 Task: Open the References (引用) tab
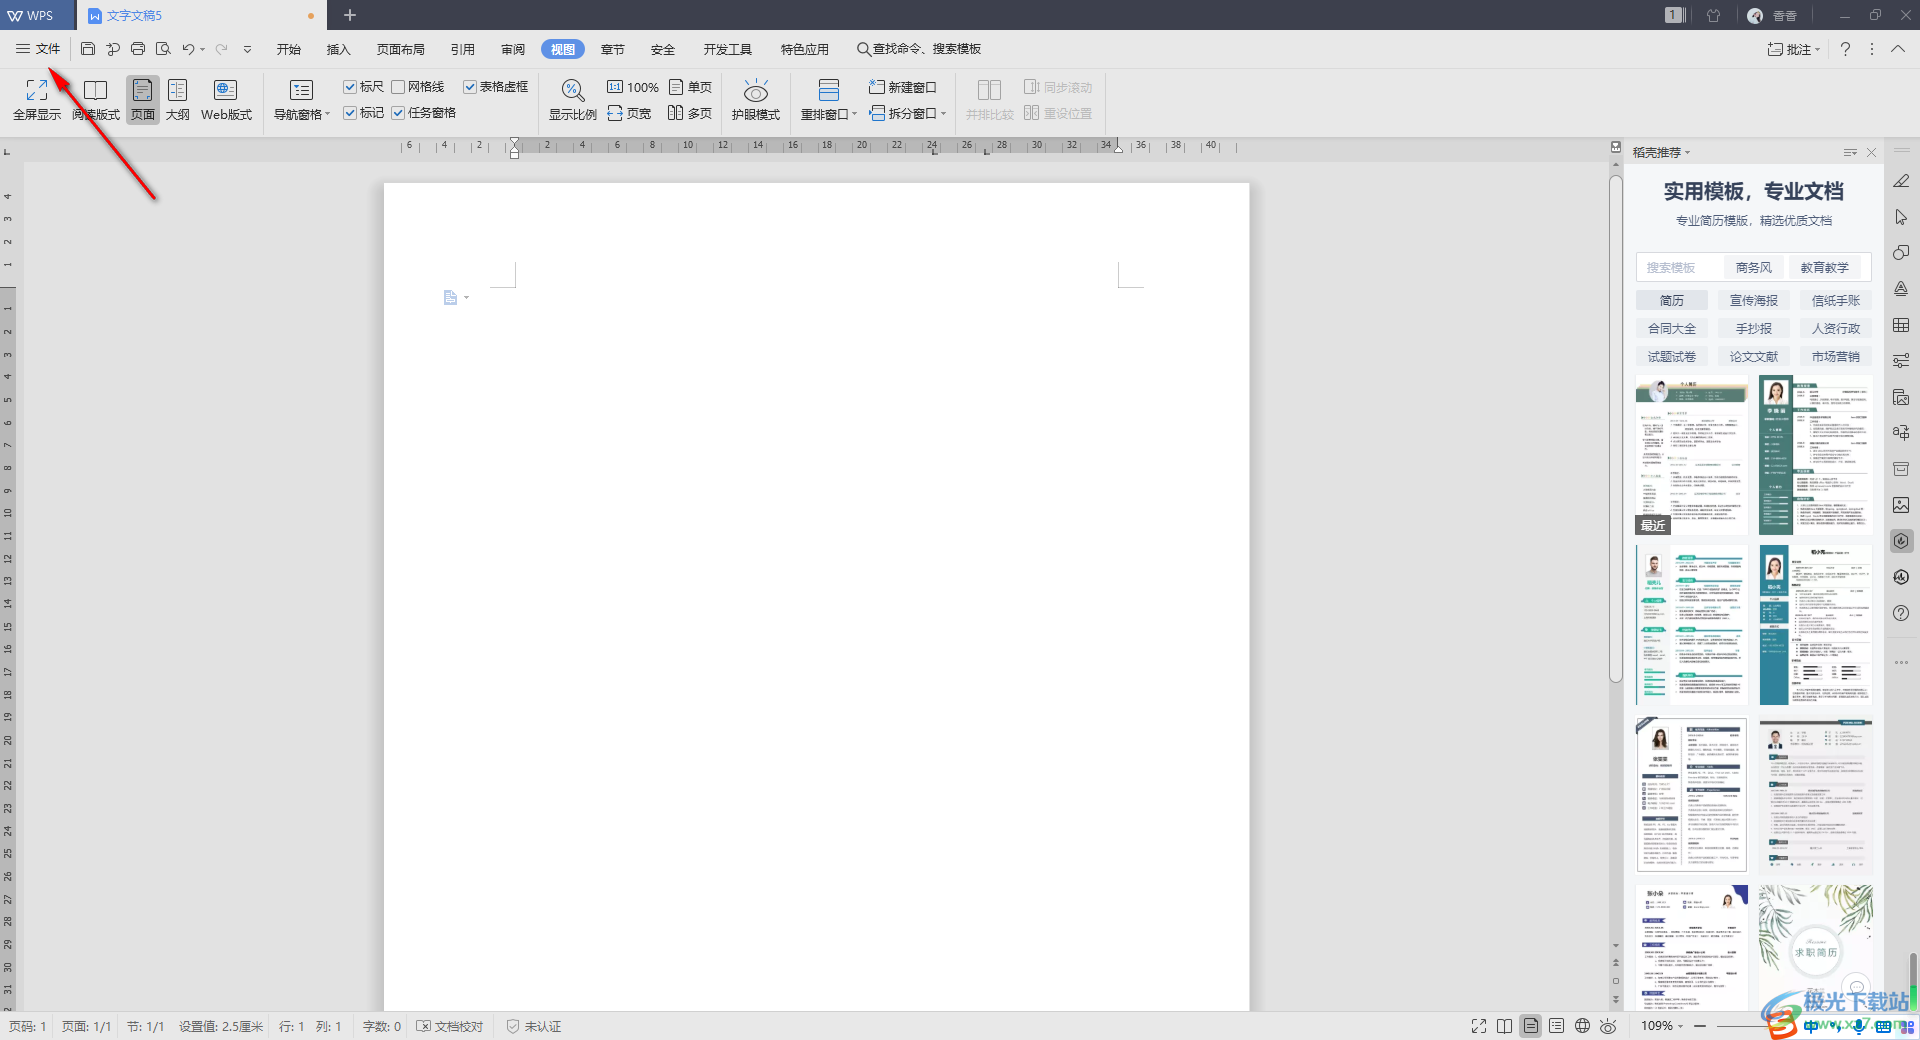(x=463, y=49)
